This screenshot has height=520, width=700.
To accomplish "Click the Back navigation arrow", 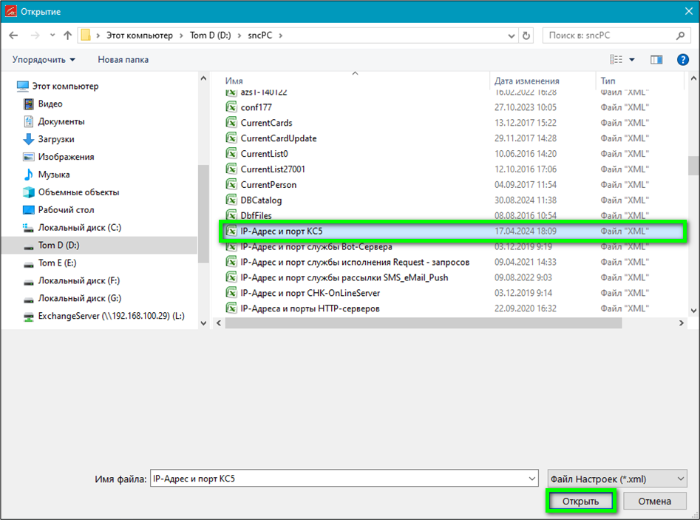I will [x=14, y=35].
